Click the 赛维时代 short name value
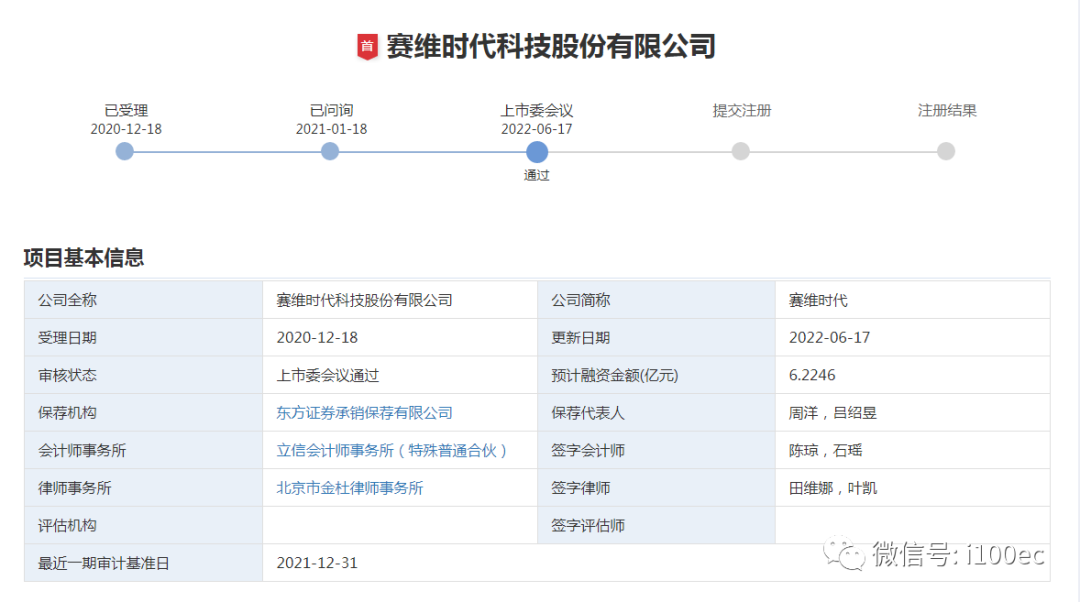The image size is (1080, 602). [x=818, y=300]
